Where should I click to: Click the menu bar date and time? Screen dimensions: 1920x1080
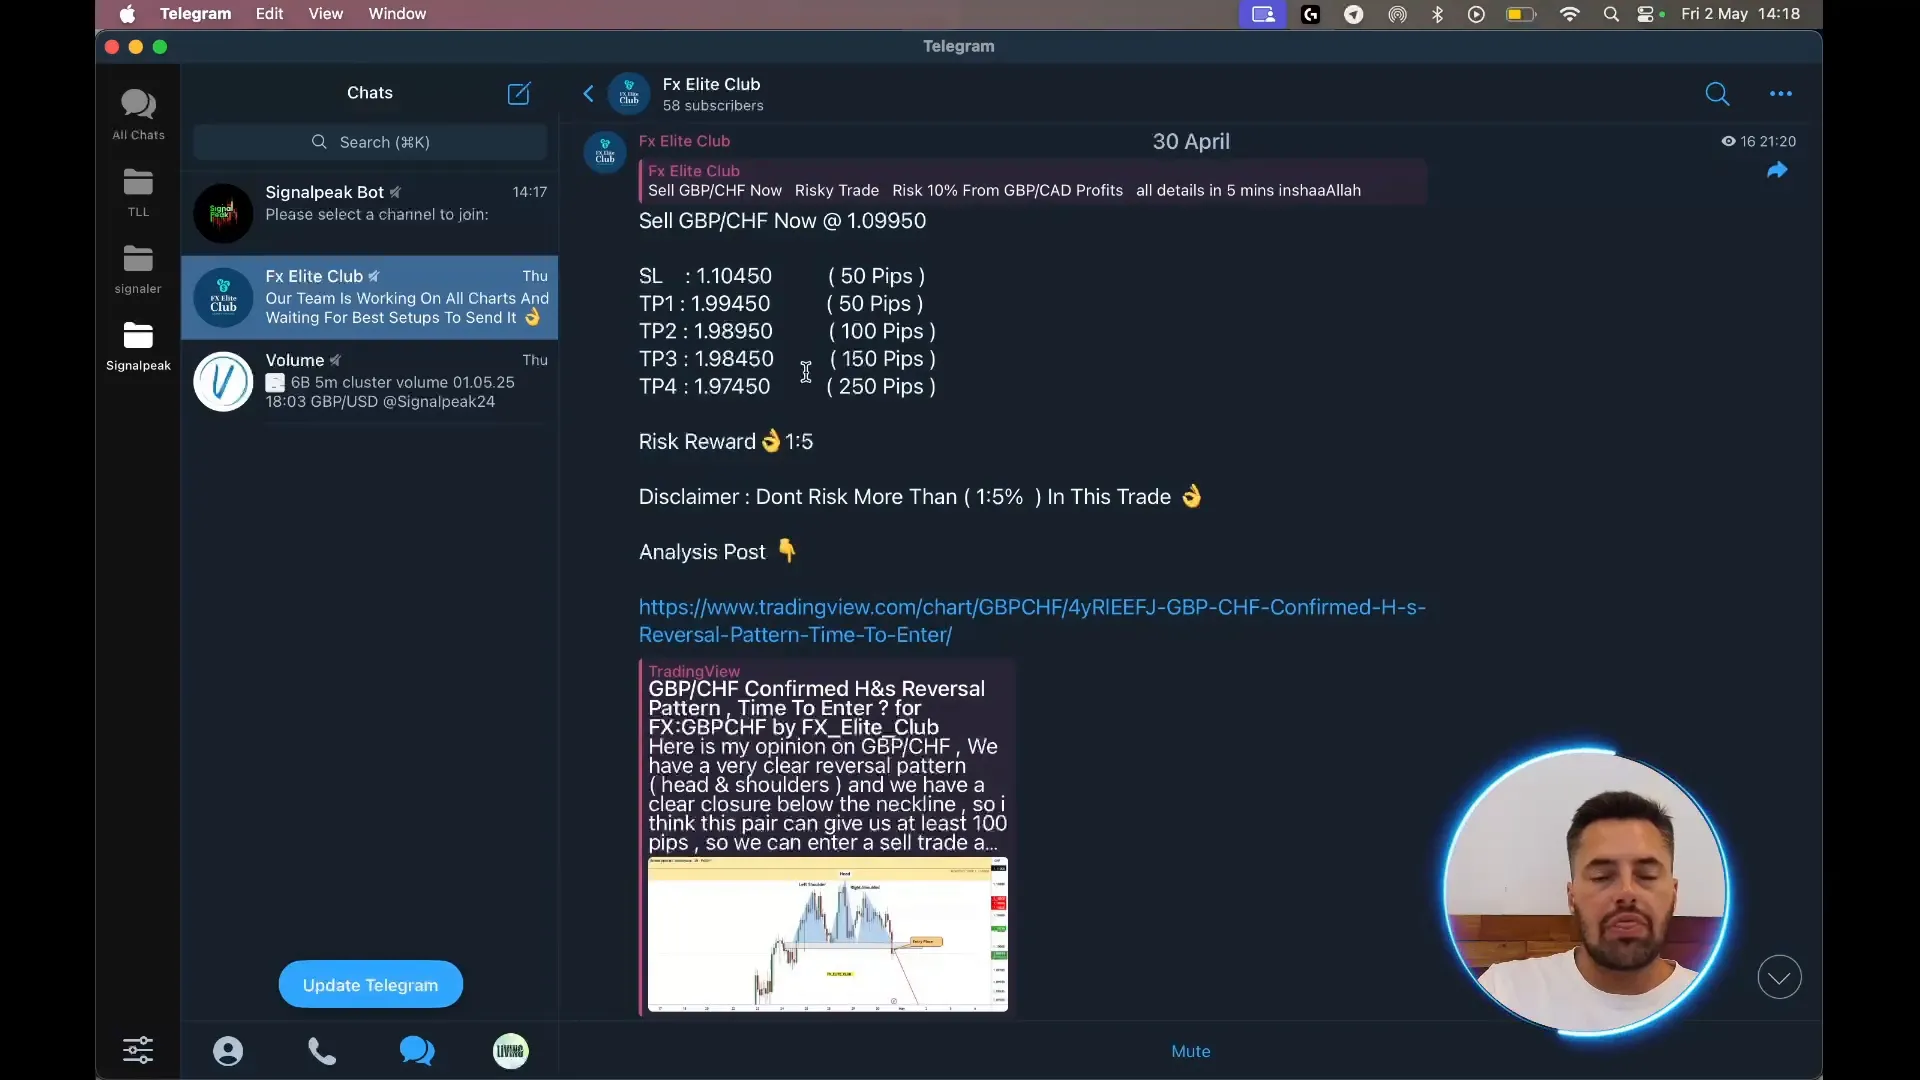1740,14
